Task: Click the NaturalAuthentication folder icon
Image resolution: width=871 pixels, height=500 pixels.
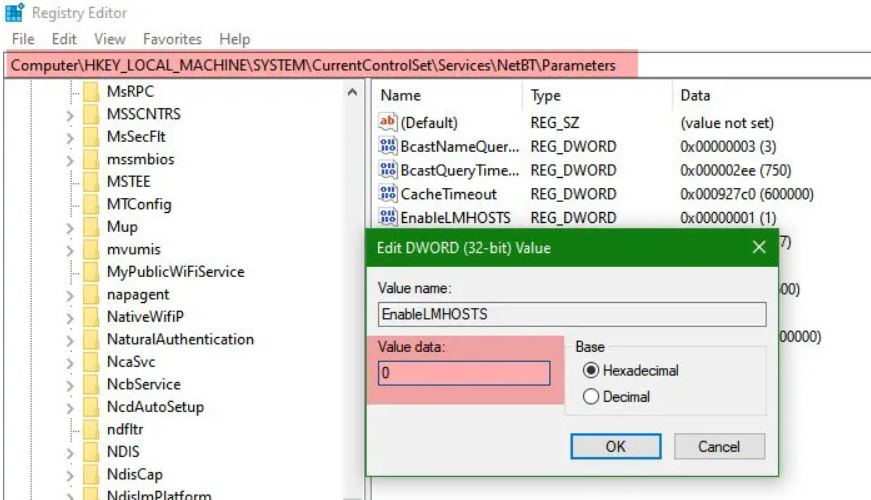Action: [91, 339]
